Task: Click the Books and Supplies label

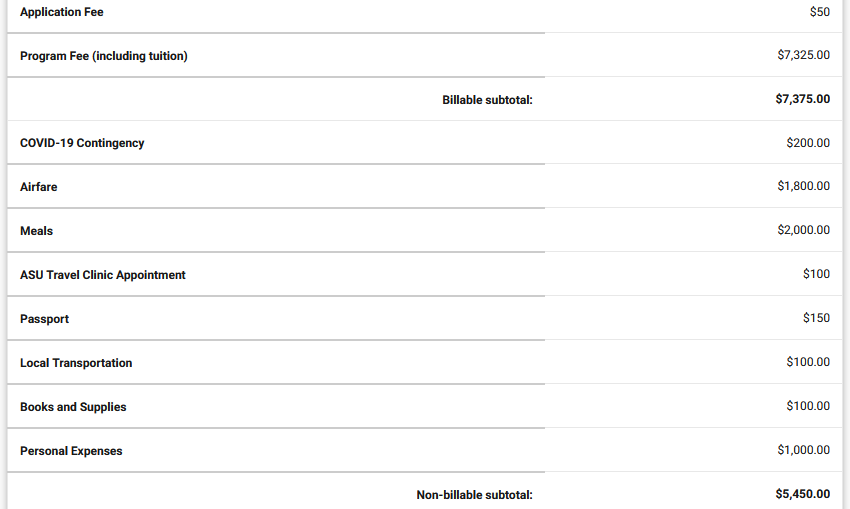Action: [x=73, y=407]
